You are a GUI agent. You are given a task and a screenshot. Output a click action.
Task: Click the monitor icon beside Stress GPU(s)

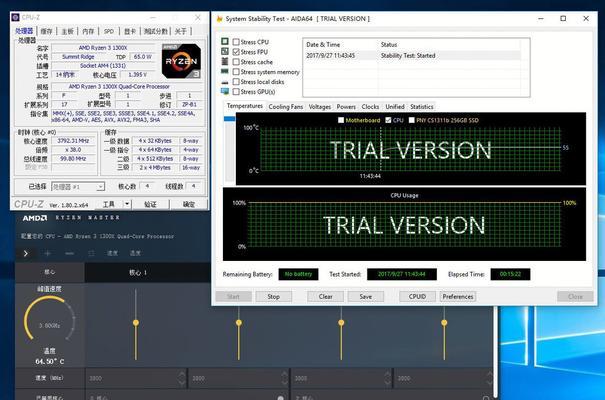225,91
